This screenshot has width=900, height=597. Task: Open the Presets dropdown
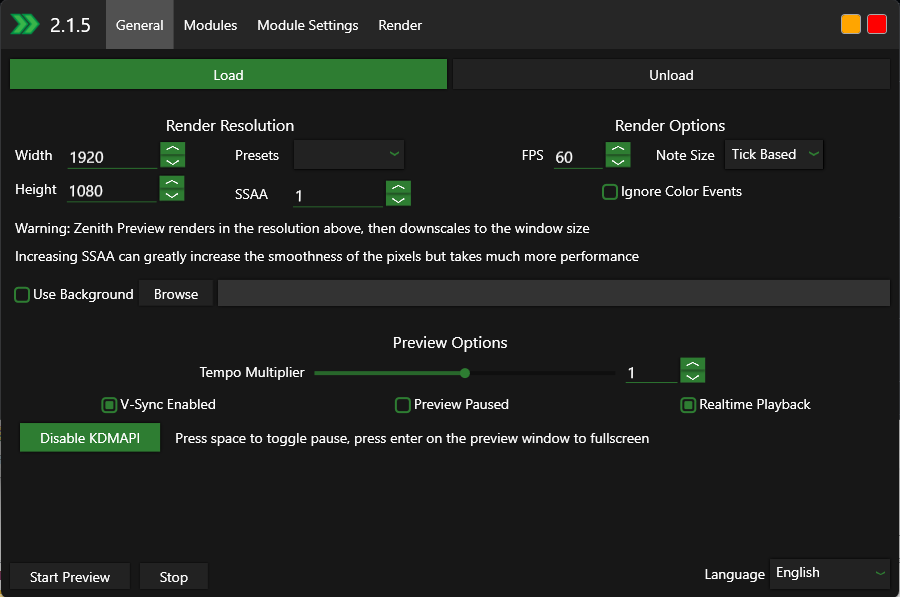pos(349,155)
